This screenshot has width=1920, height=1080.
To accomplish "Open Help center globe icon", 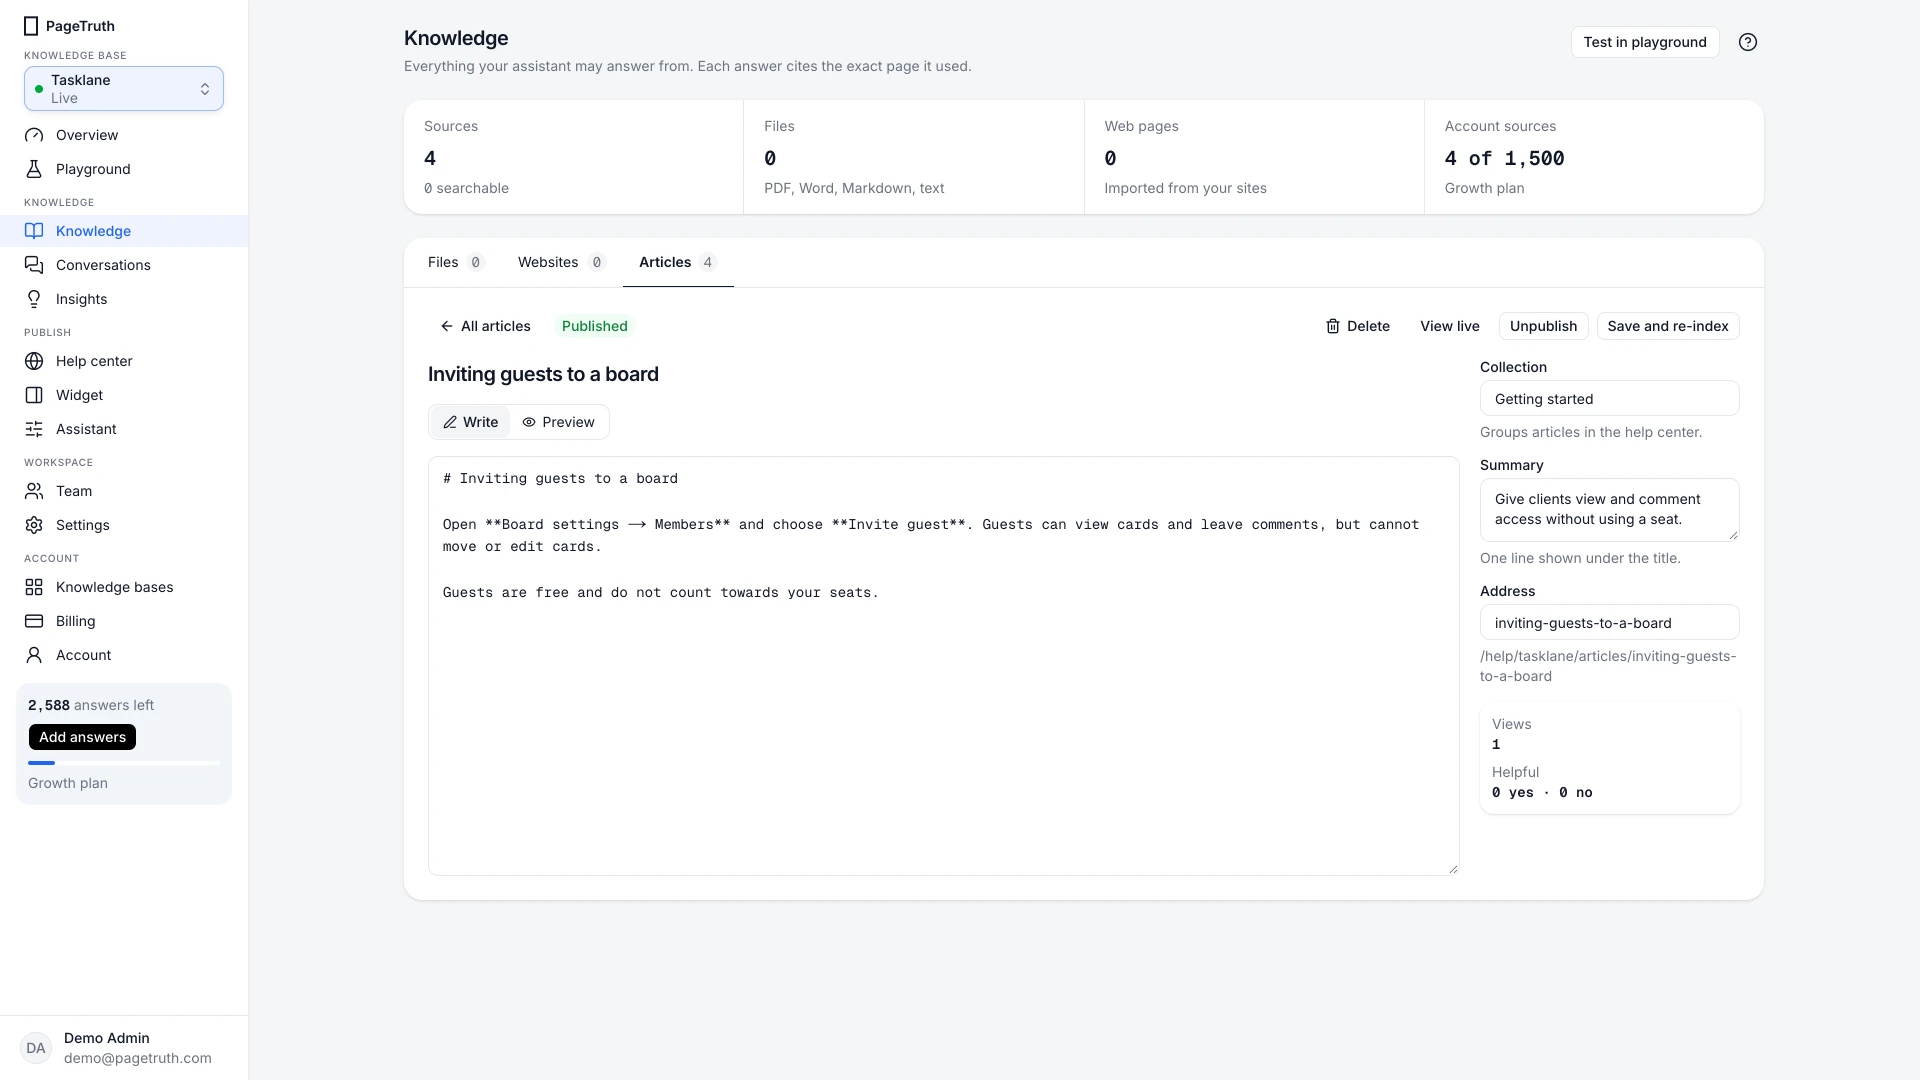I will click(34, 361).
